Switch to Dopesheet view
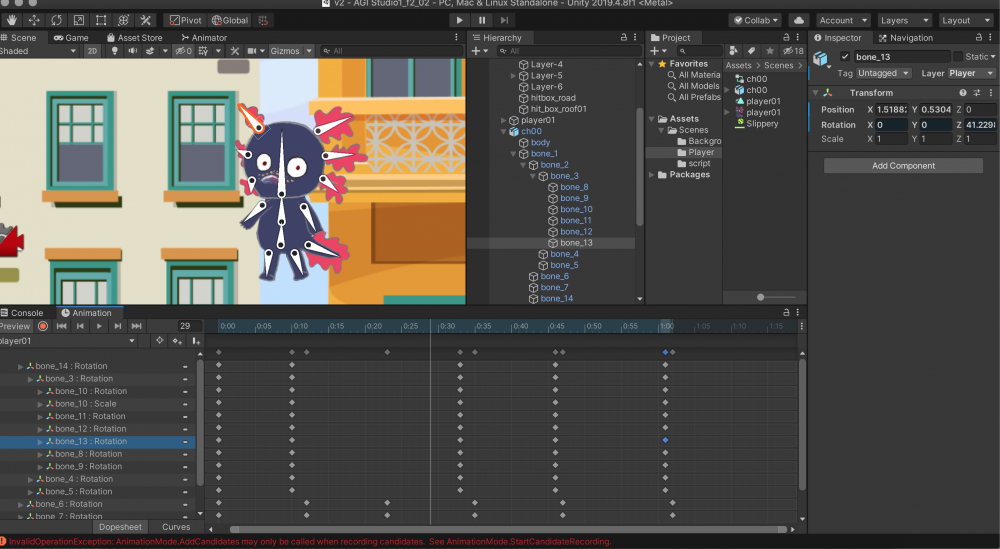The width and height of the screenshot is (1000, 549). click(x=120, y=527)
